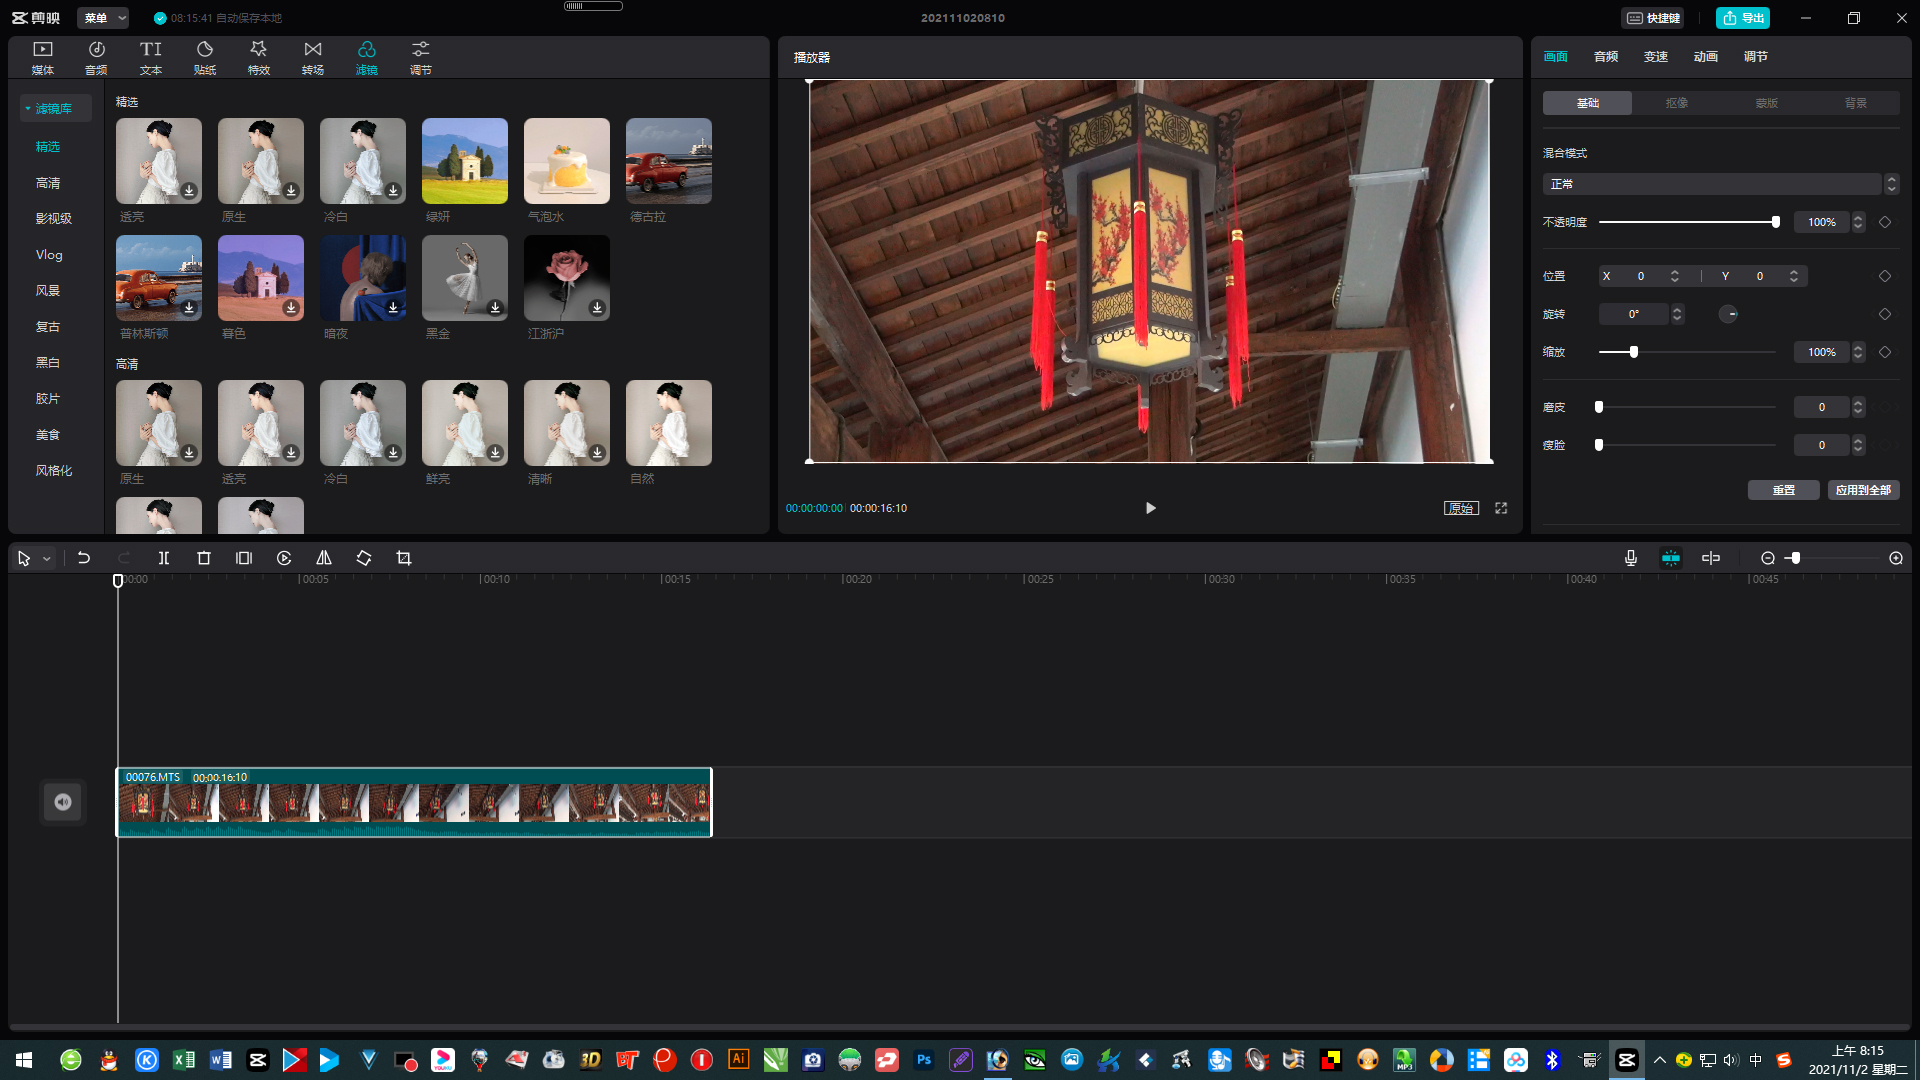Click the fullscreen preview icon

[1501, 508]
